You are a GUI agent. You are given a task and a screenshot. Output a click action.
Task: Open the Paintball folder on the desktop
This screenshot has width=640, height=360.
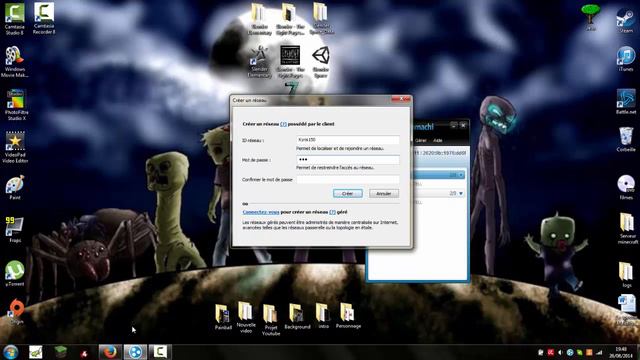223,317
